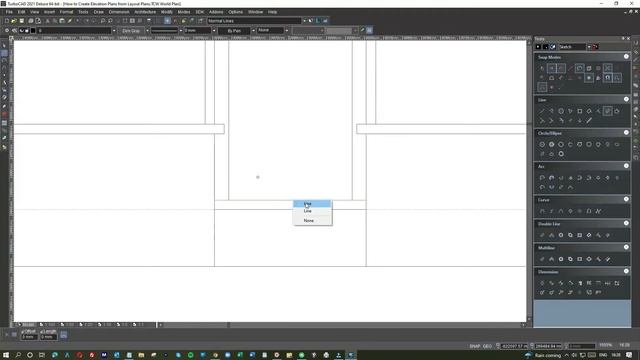Click the horizontal scrollbar below the canvas
640x360 pixels.
point(341,325)
